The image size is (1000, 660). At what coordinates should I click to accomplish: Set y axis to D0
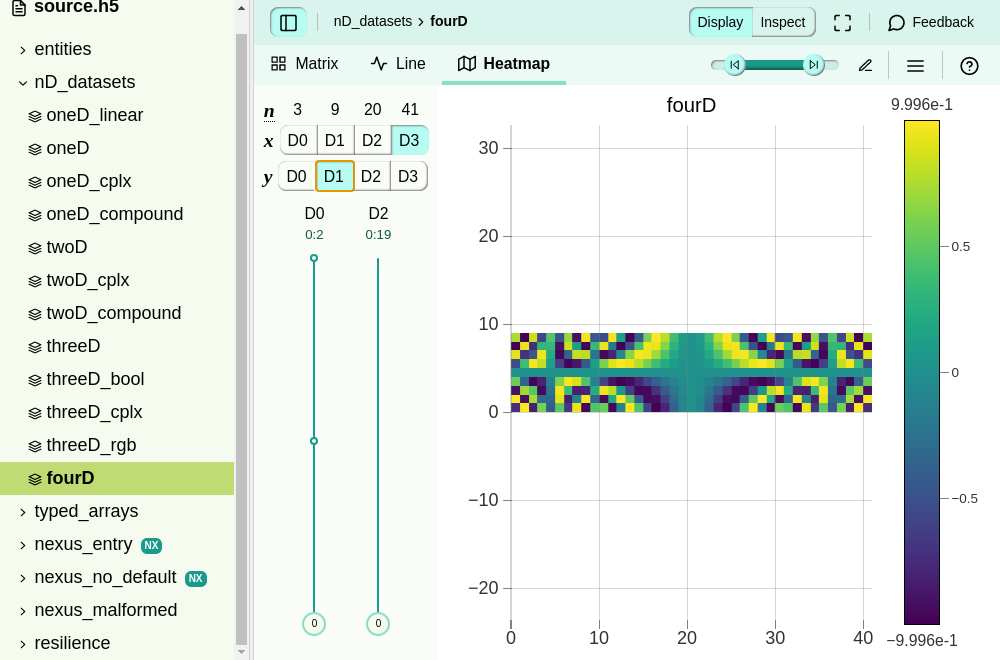click(297, 176)
